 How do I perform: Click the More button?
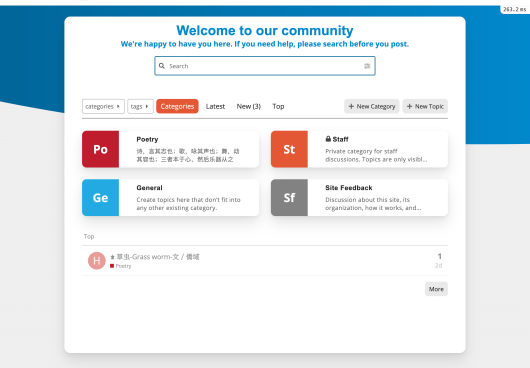point(436,289)
